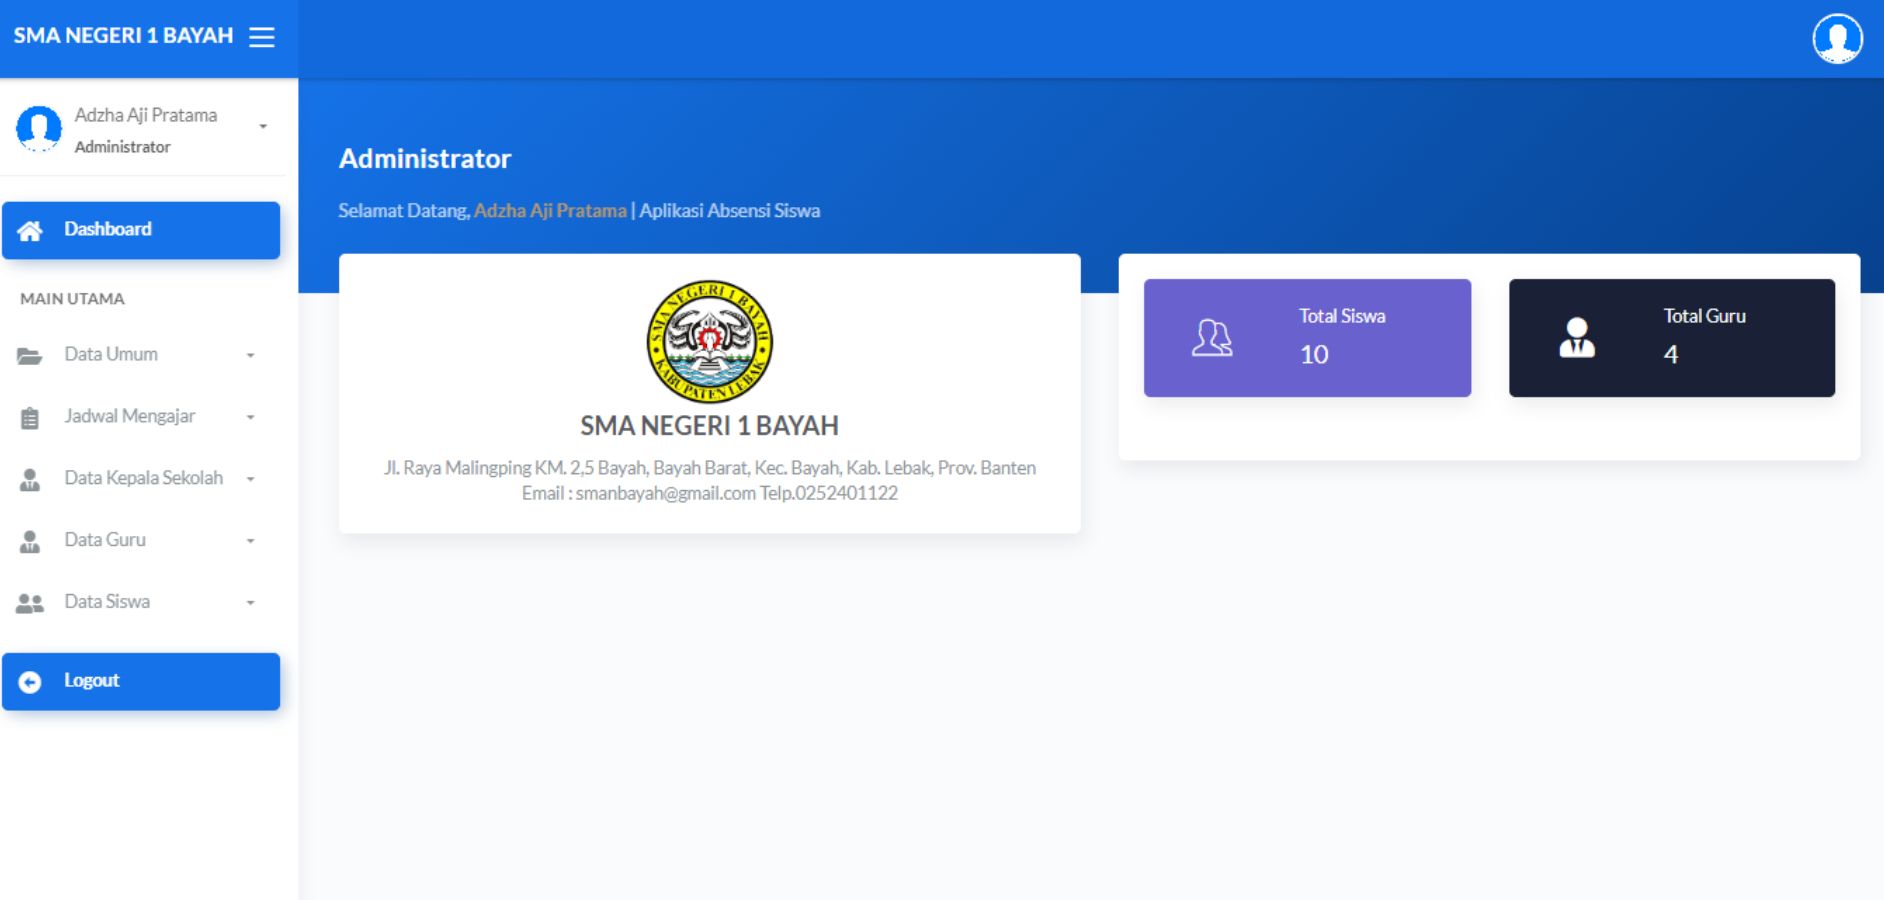Open the top-right user profile avatar
1884x900 pixels.
(1836, 39)
